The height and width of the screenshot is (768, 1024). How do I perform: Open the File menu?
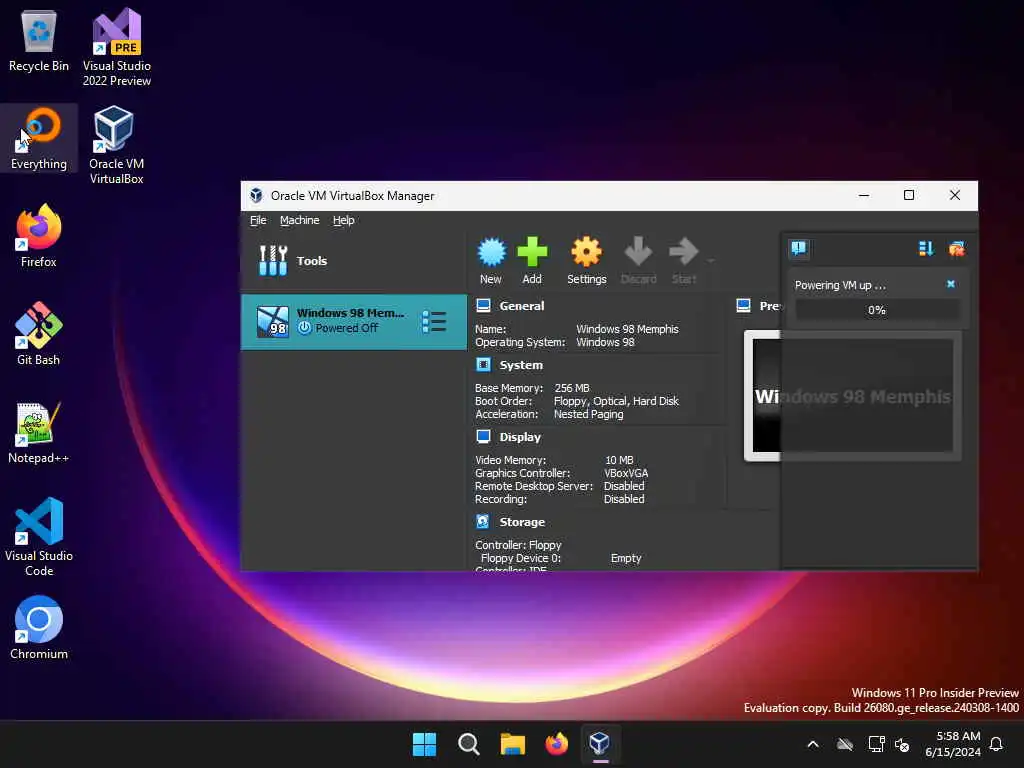tap(258, 220)
